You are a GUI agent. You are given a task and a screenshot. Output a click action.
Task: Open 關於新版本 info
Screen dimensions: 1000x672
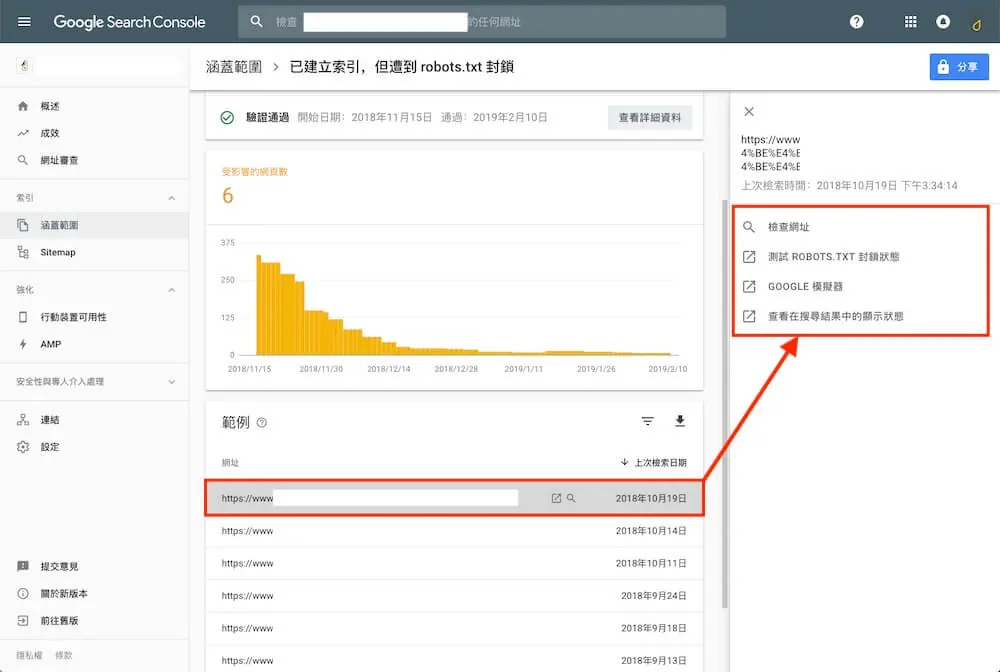94,594
